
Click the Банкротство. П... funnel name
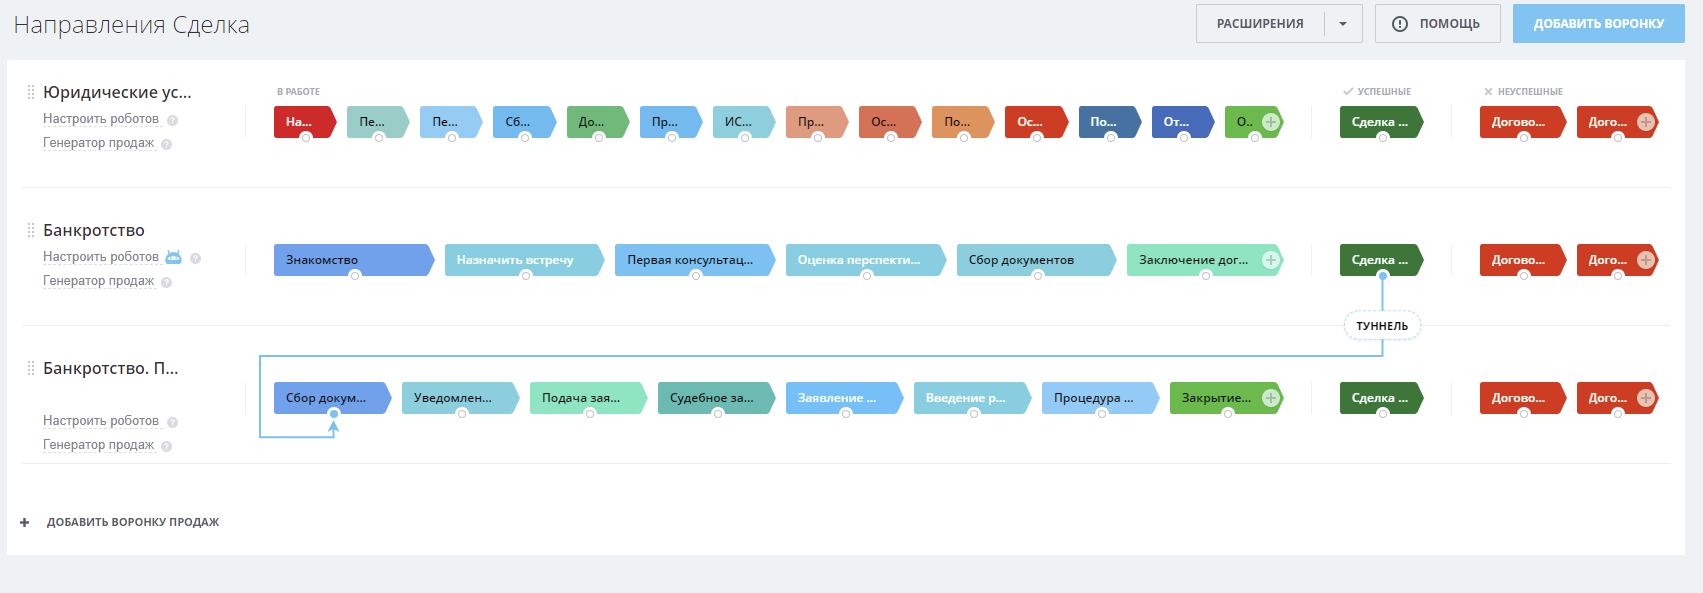pos(111,368)
